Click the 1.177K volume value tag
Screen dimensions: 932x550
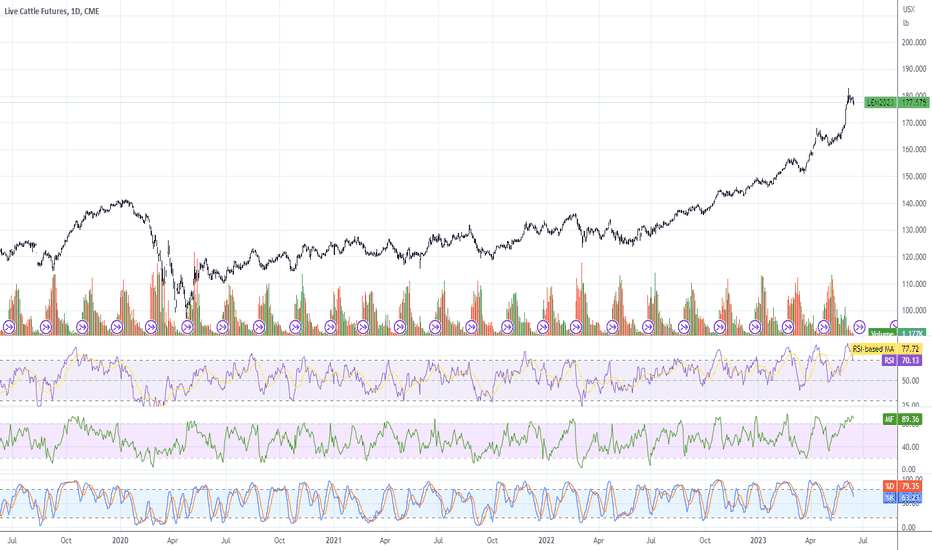[x=911, y=333]
